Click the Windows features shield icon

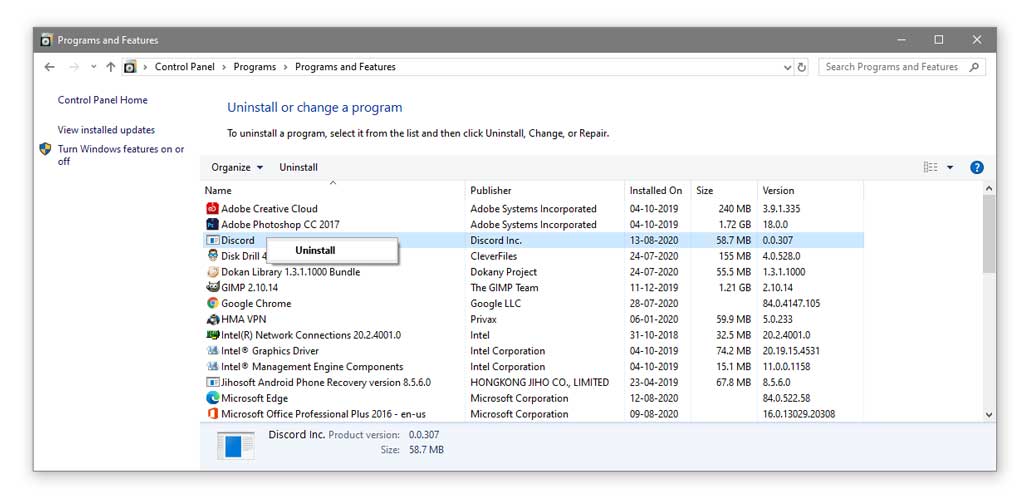coord(45,149)
